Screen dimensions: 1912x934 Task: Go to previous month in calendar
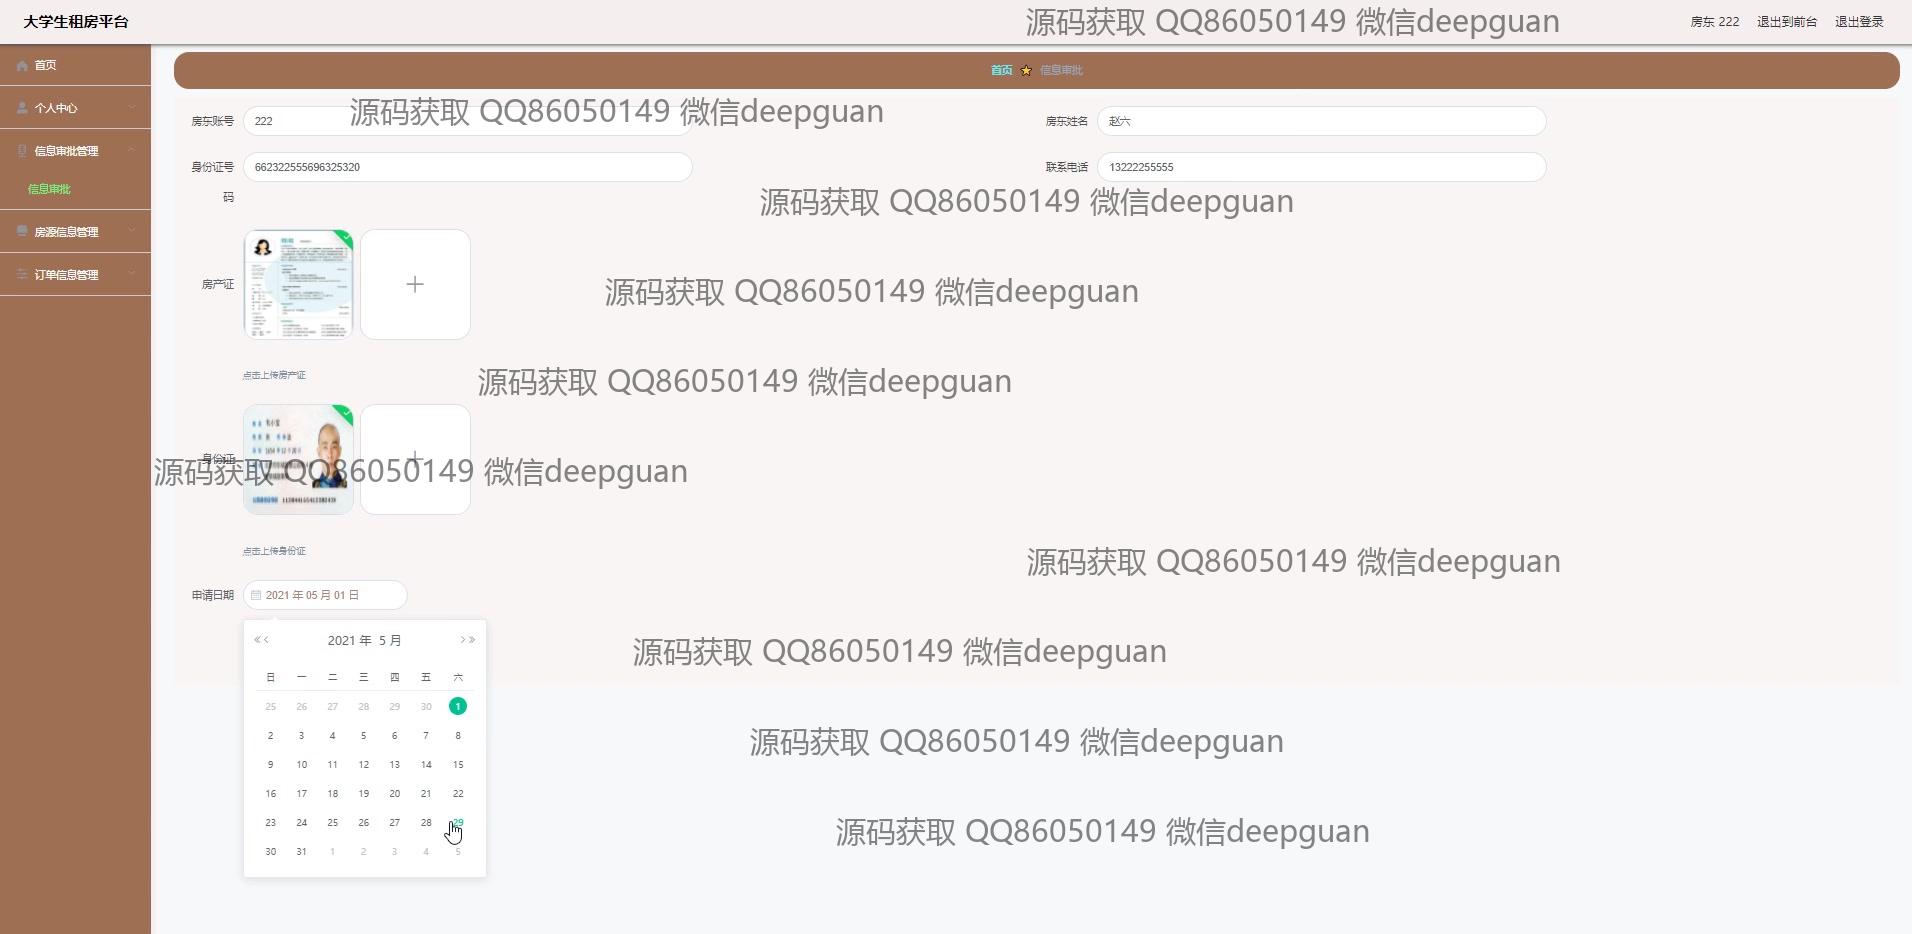coord(266,640)
